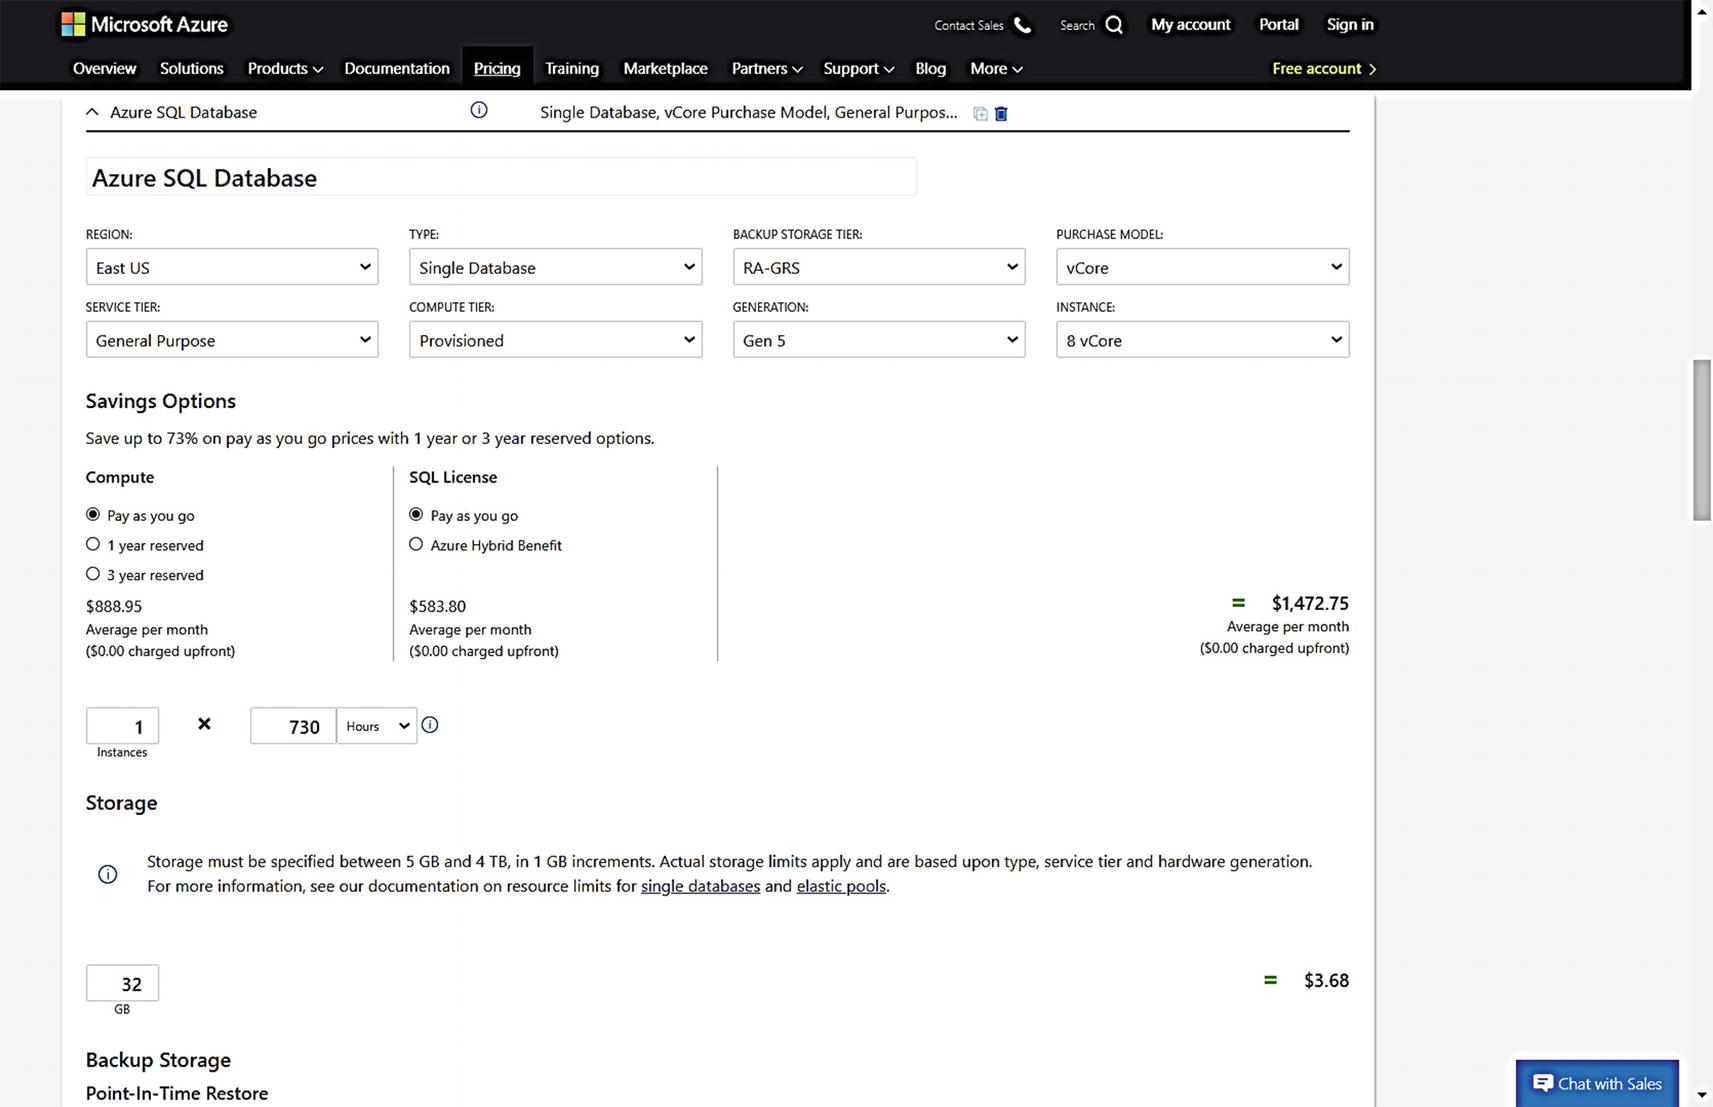Expand the Partners menu

767,68
